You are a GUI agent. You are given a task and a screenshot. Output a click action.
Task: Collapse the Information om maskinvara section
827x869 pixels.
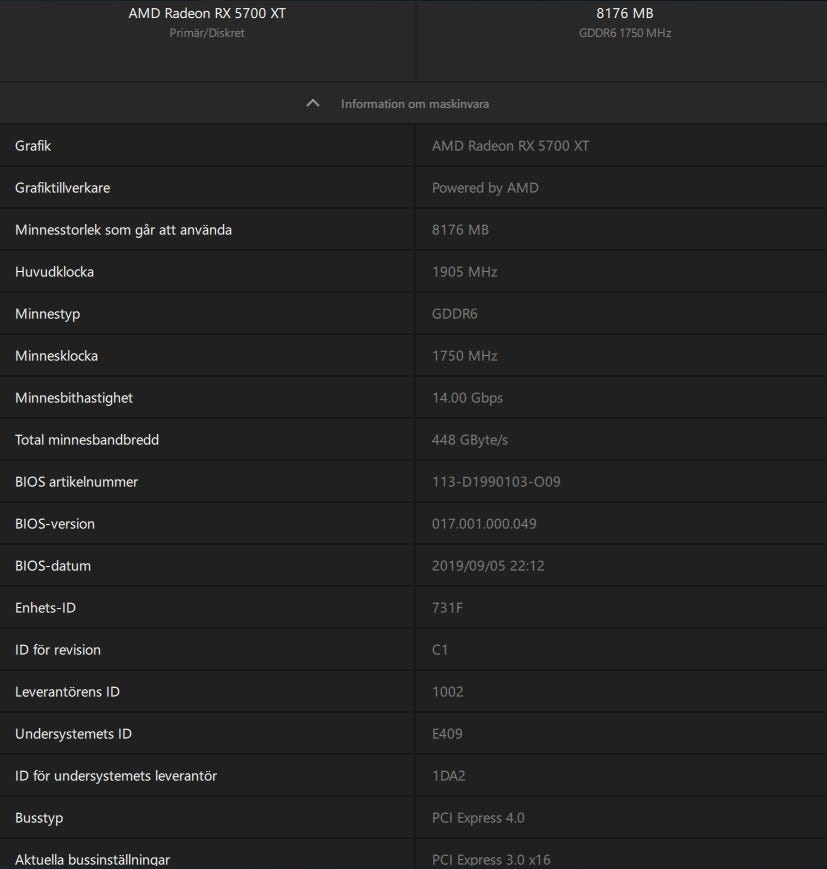(414, 104)
